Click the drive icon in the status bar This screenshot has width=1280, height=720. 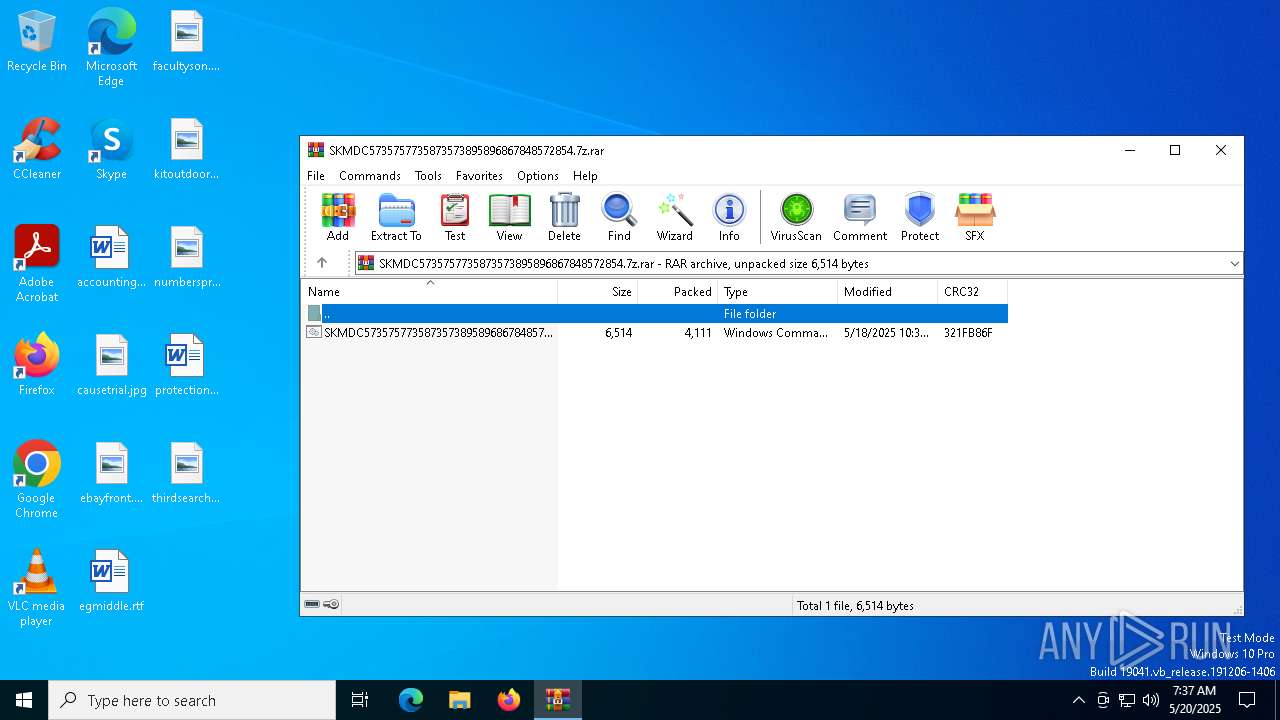pyautogui.click(x=312, y=604)
